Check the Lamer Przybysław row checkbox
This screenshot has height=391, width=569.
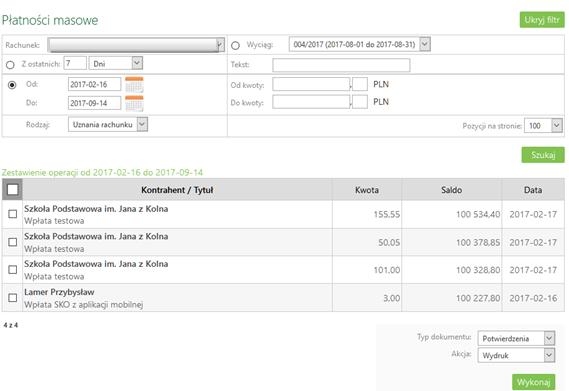pyautogui.click(x=13, y=298)
